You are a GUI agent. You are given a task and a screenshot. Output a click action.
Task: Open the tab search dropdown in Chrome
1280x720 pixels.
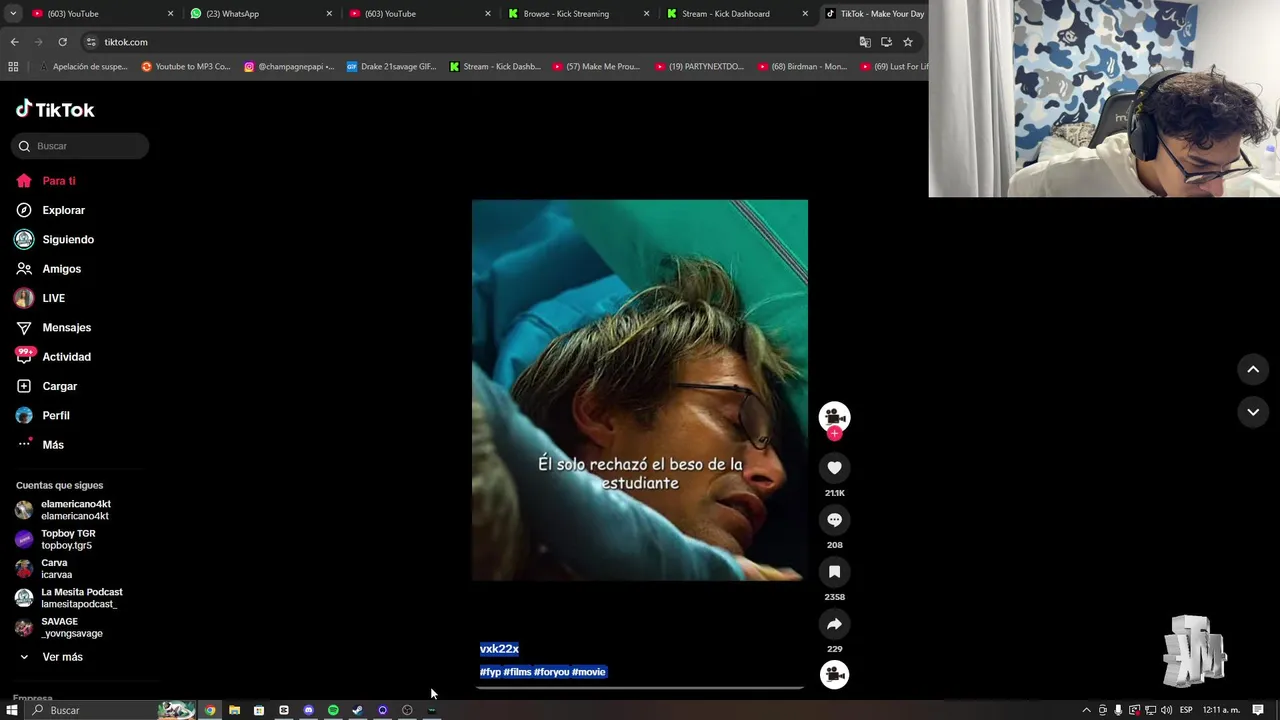tap(13, 14)
